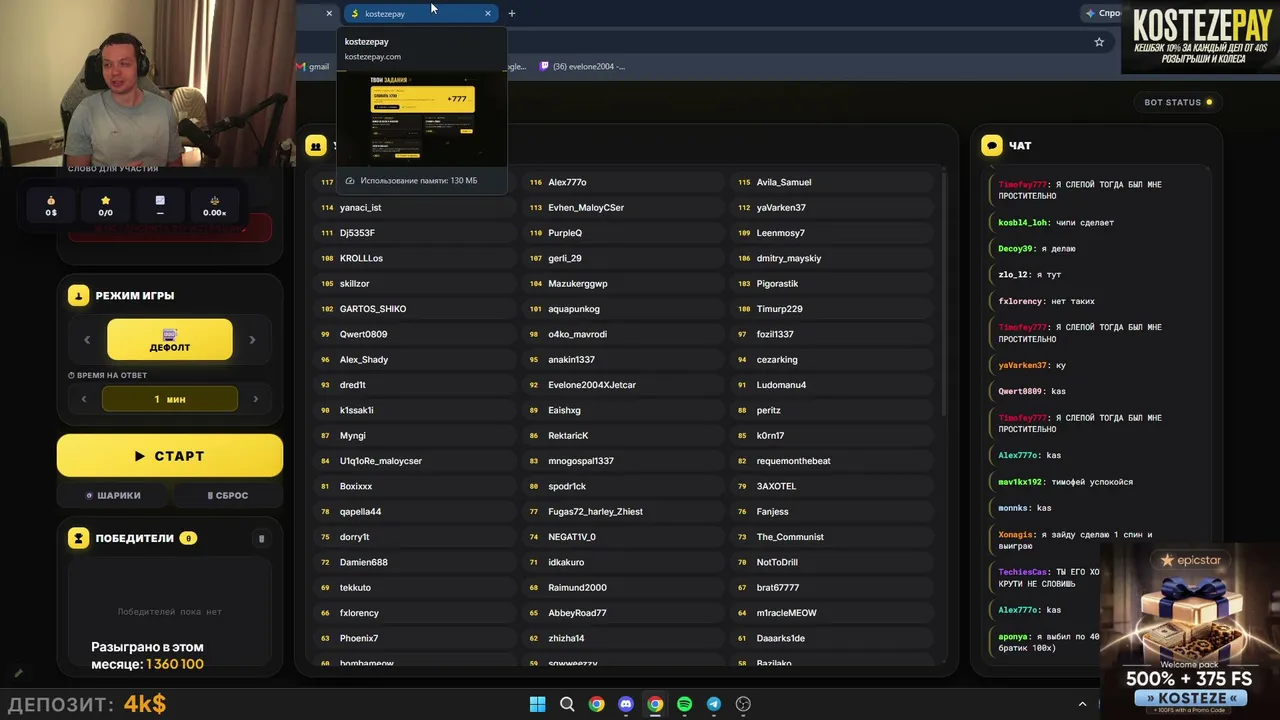The height and width of the screenshot is (720, 1280).
Task: Click the participants list scrollbar
Action: pyautogui.click(x=944, y=295)
